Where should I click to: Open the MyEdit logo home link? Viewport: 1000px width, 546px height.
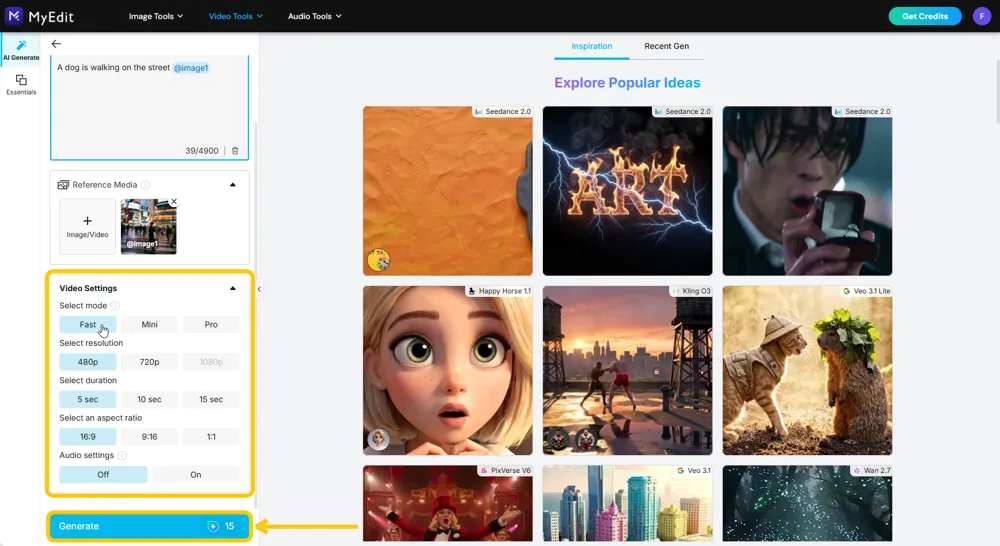click(40, 16)
